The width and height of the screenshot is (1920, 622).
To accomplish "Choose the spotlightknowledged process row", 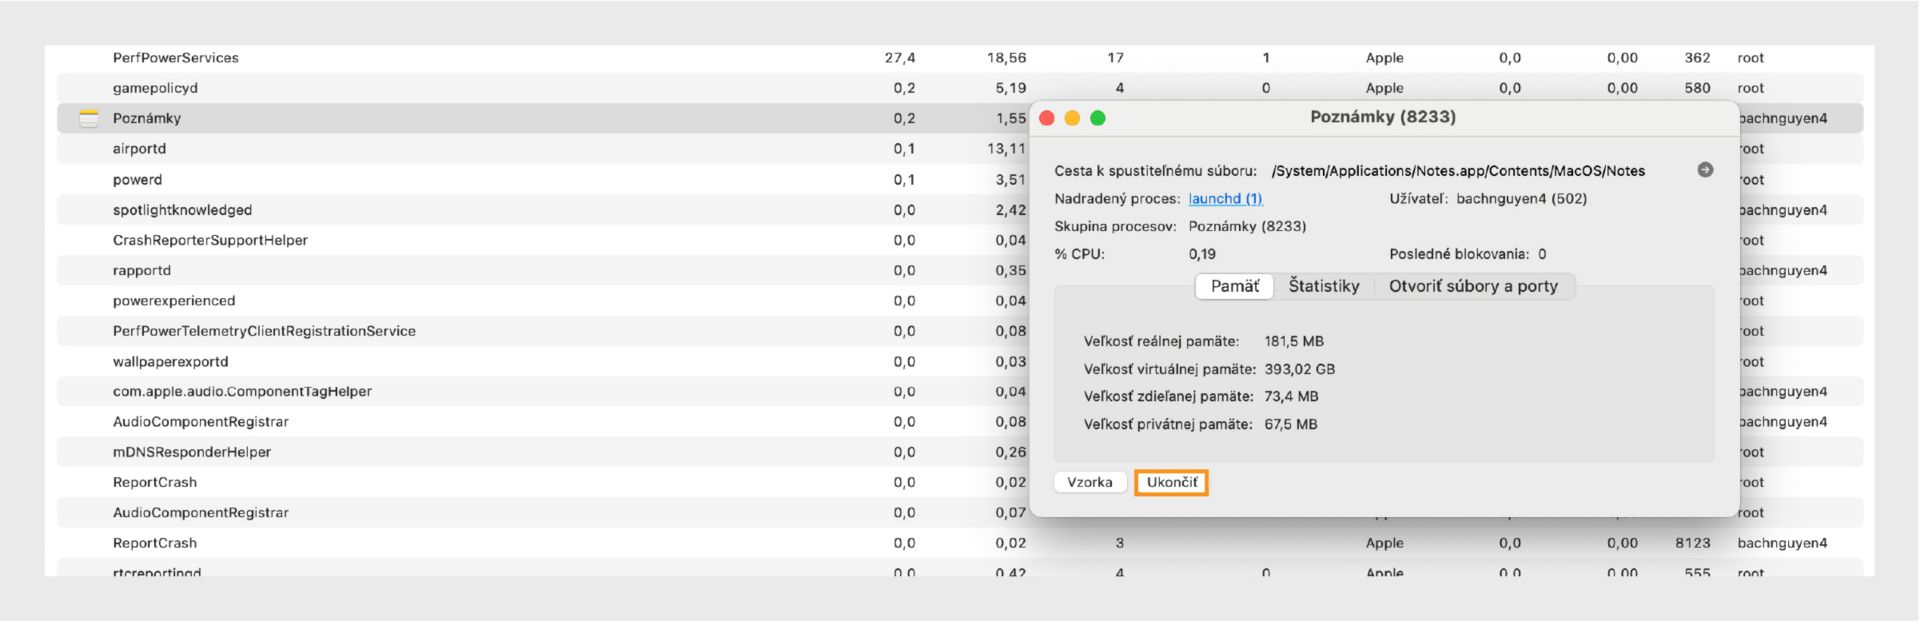I will [182, 210].
